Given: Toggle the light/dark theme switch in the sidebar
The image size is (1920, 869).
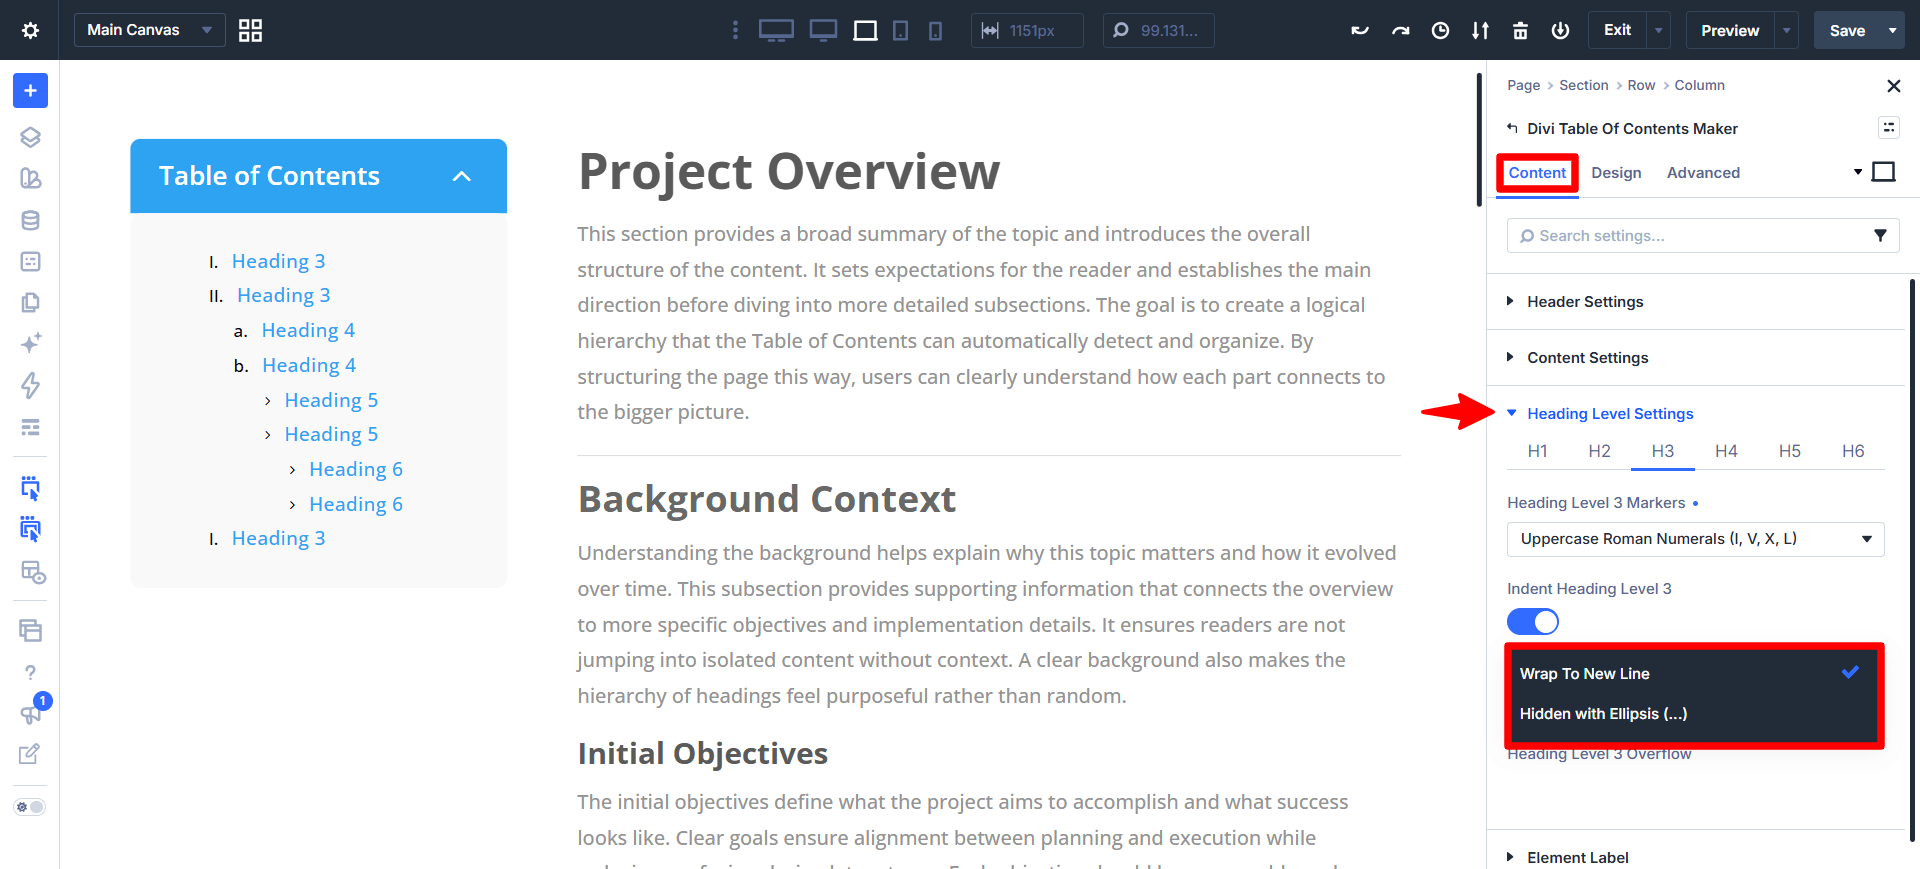Looking at the screenshot, I should [30, 807].
